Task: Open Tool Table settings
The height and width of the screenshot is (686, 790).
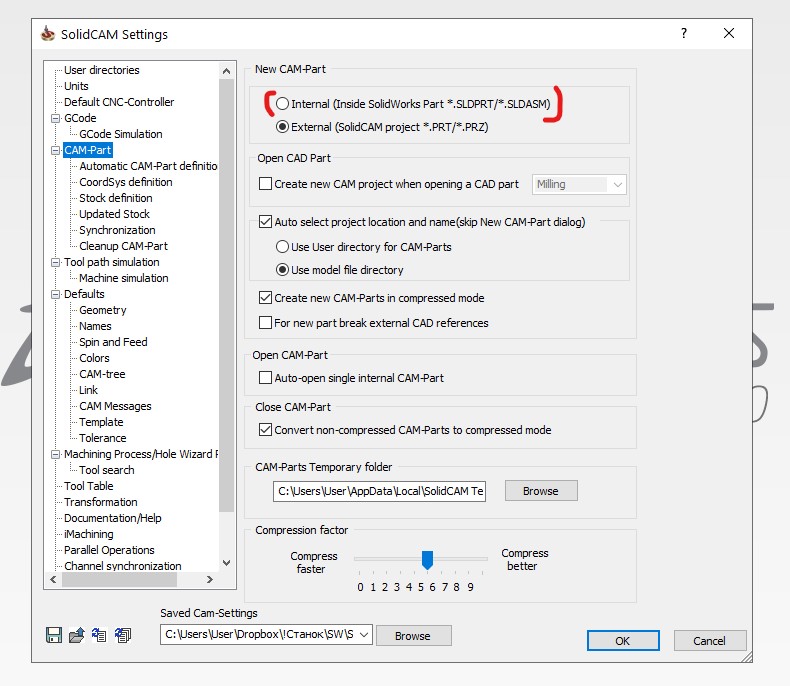Action: pyautogui.click(x=89, y=486)
